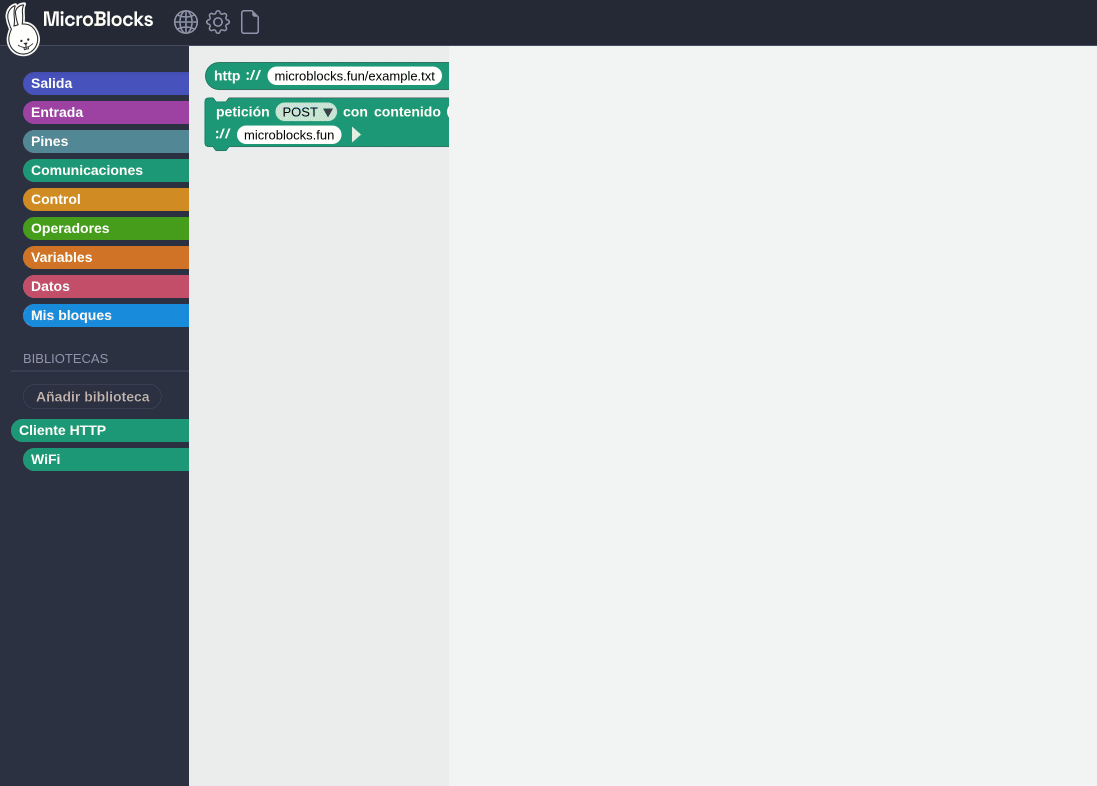This screenshot has width=1097, height=786.
Task: Open the settings gear menu
Action: click(218, 22)
